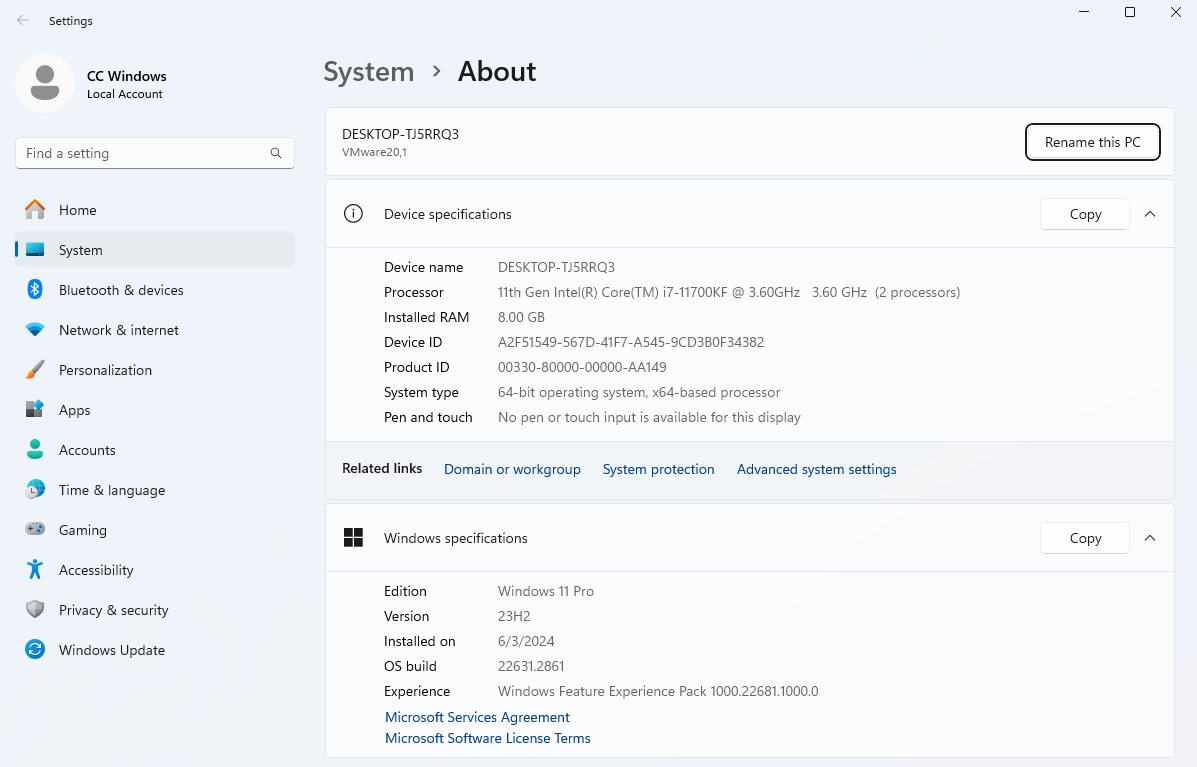Click the OS build value 22631.2861
Viewport: 1197px width, 767px height.
coord(531,666)
